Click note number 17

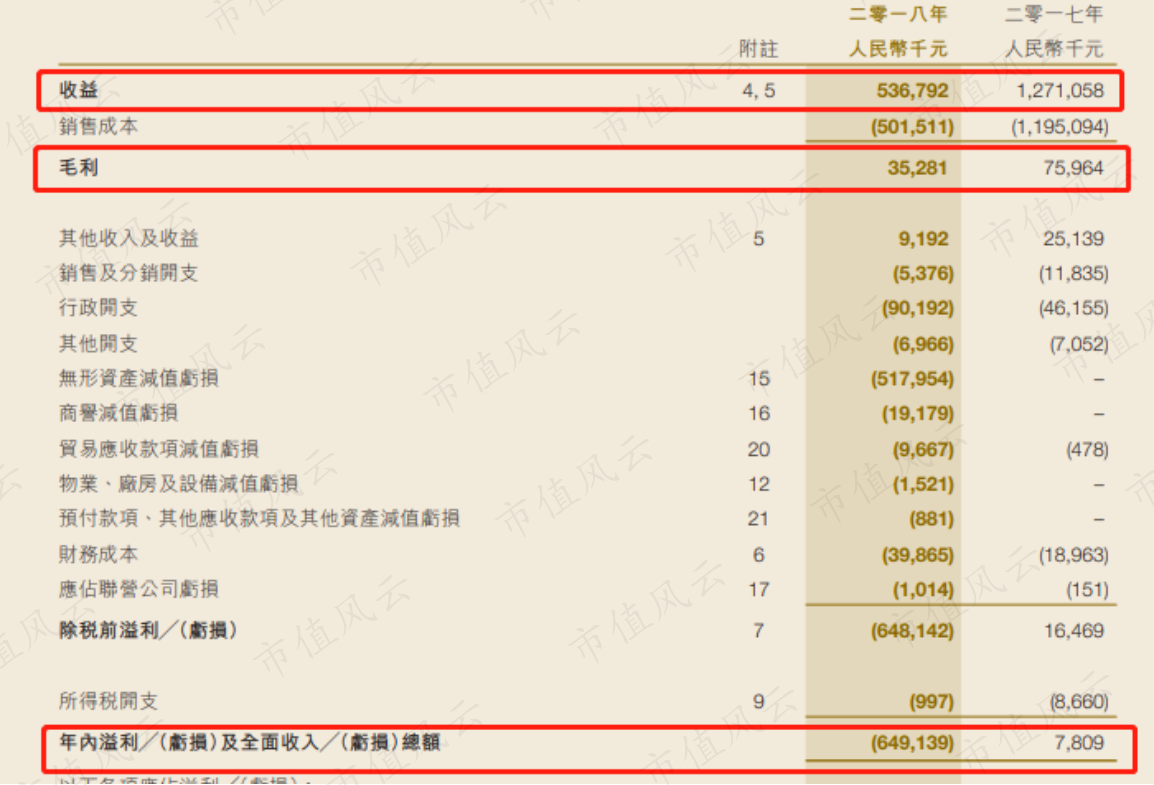pos(759,589)
